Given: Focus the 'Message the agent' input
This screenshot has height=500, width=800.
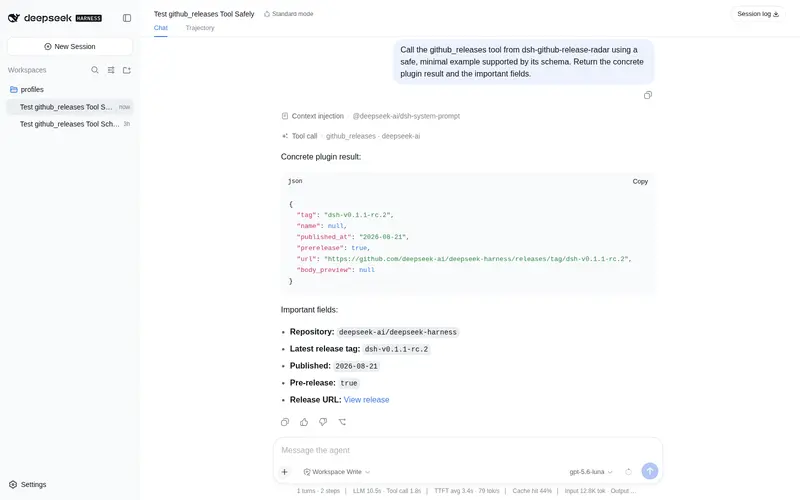Looking at the screenshot, I should pos(468,450).
